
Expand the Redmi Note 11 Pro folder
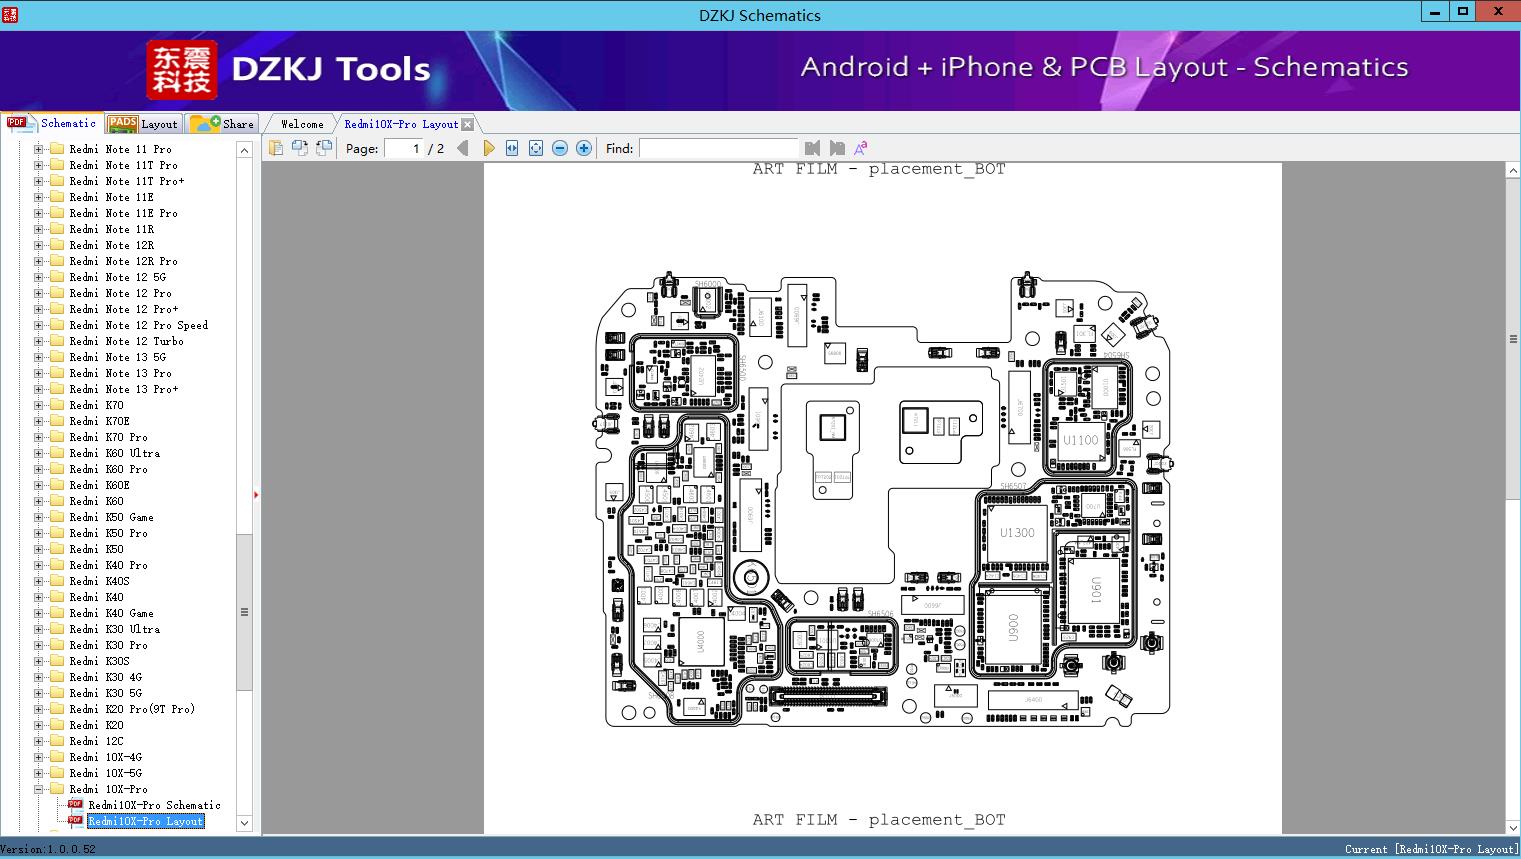pos(39,149)
